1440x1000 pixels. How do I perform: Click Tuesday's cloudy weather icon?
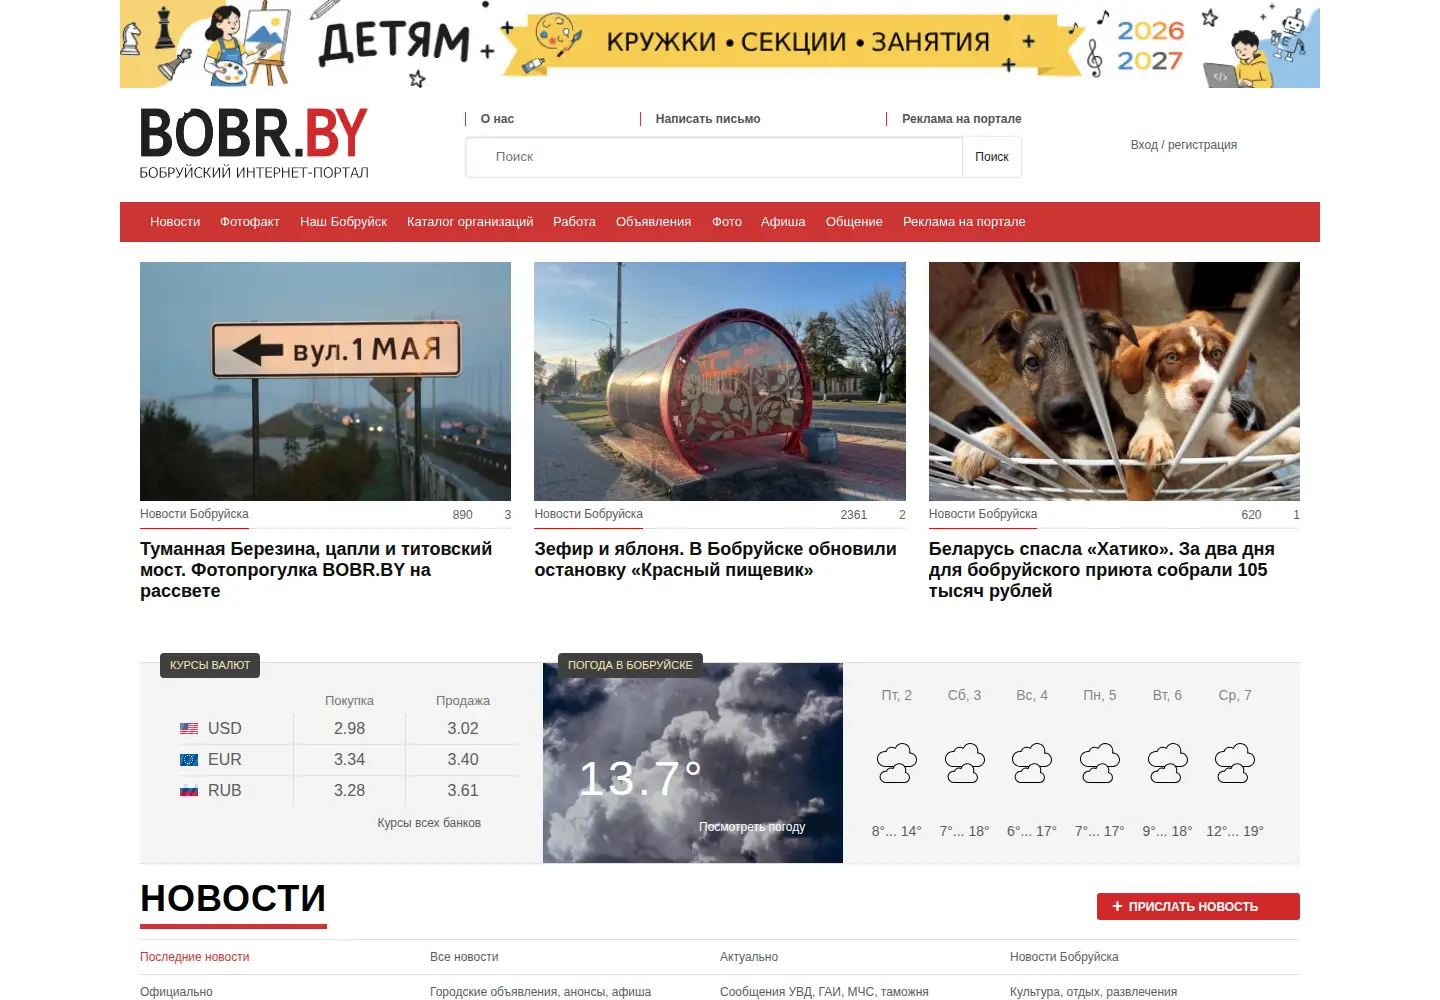1167,763
